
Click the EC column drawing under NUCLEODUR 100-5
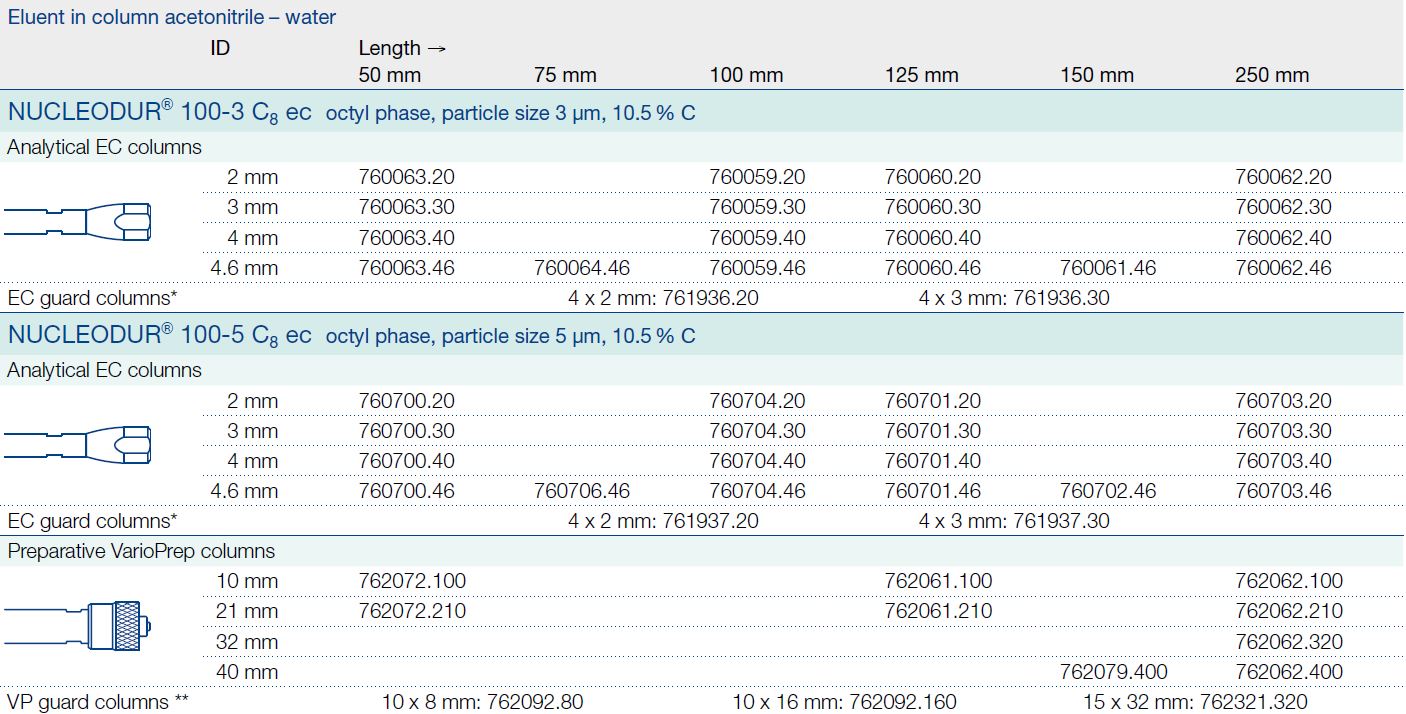pyautogui.click(x=78, y=444)
